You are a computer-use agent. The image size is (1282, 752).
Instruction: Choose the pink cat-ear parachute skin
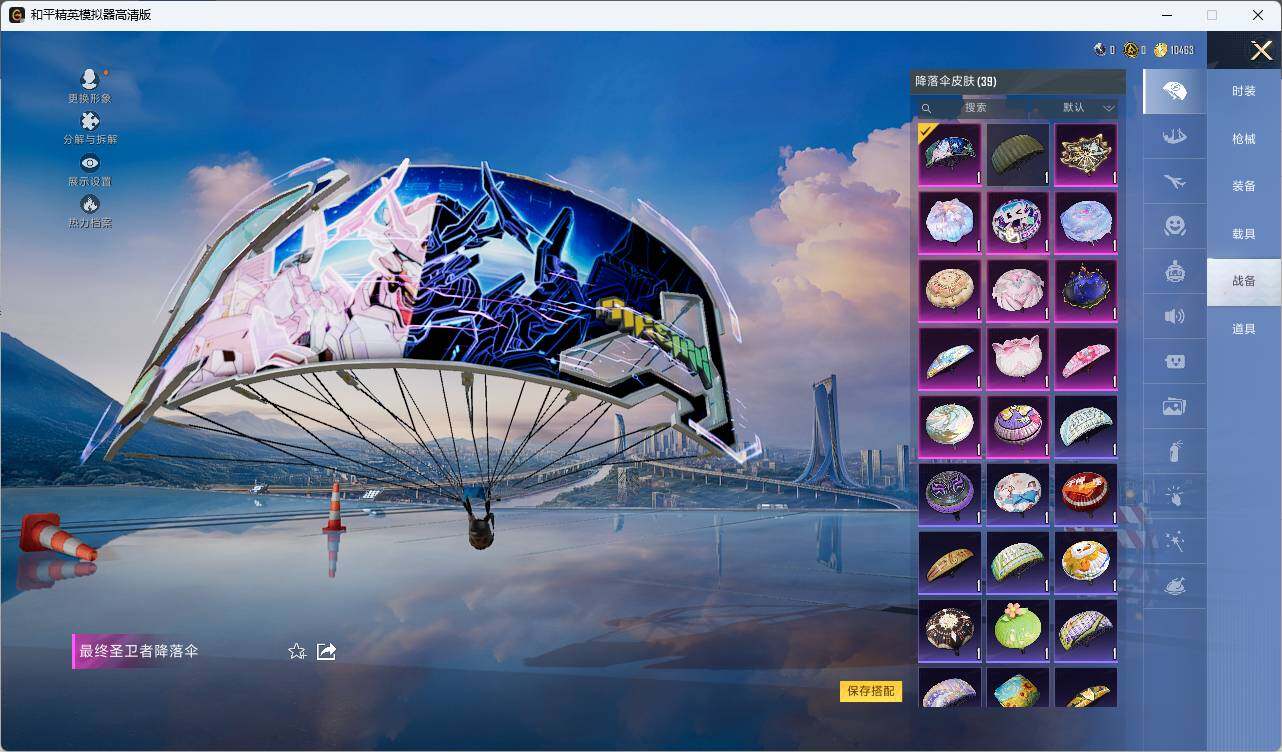(1018, 358)
